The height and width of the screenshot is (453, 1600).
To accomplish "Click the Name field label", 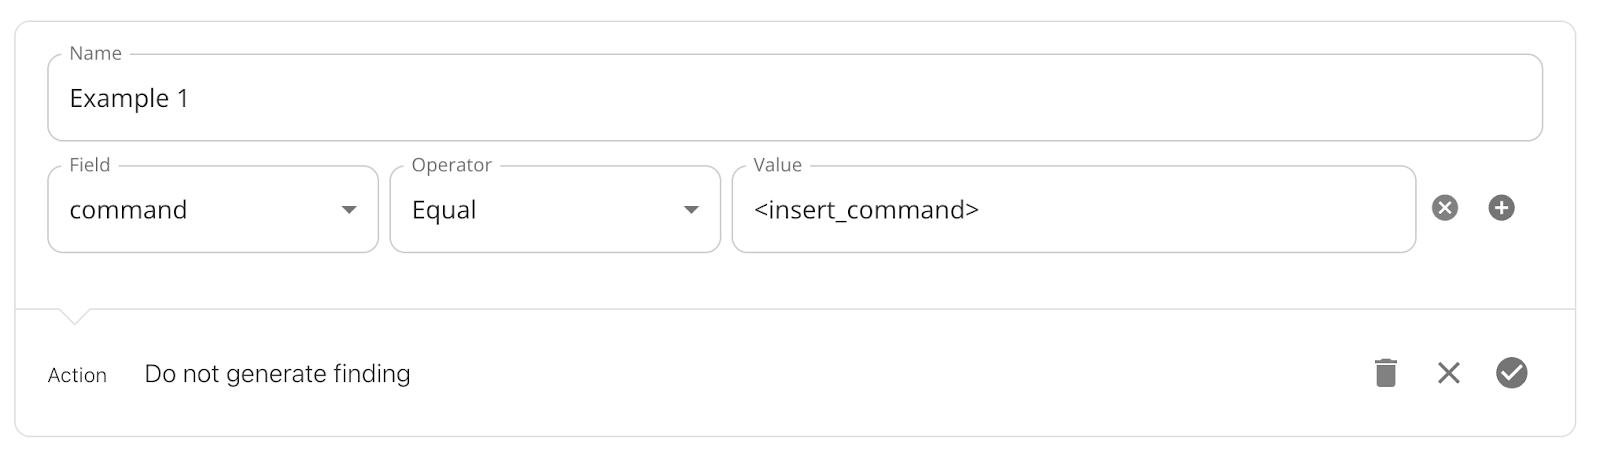I will click(x=96, y=54).
